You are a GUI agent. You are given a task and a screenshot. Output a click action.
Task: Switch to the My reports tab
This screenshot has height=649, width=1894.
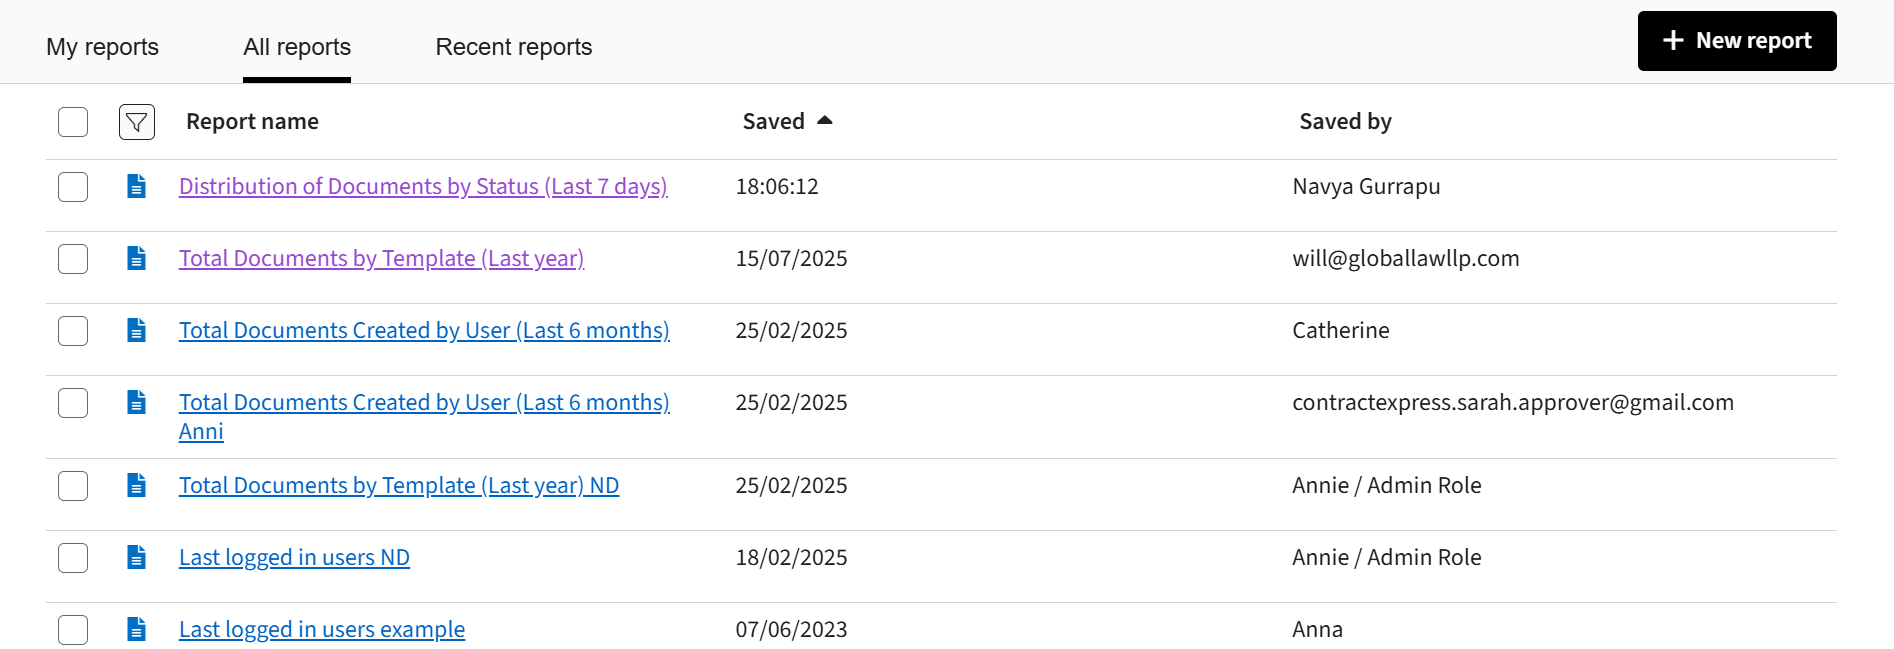101,46
